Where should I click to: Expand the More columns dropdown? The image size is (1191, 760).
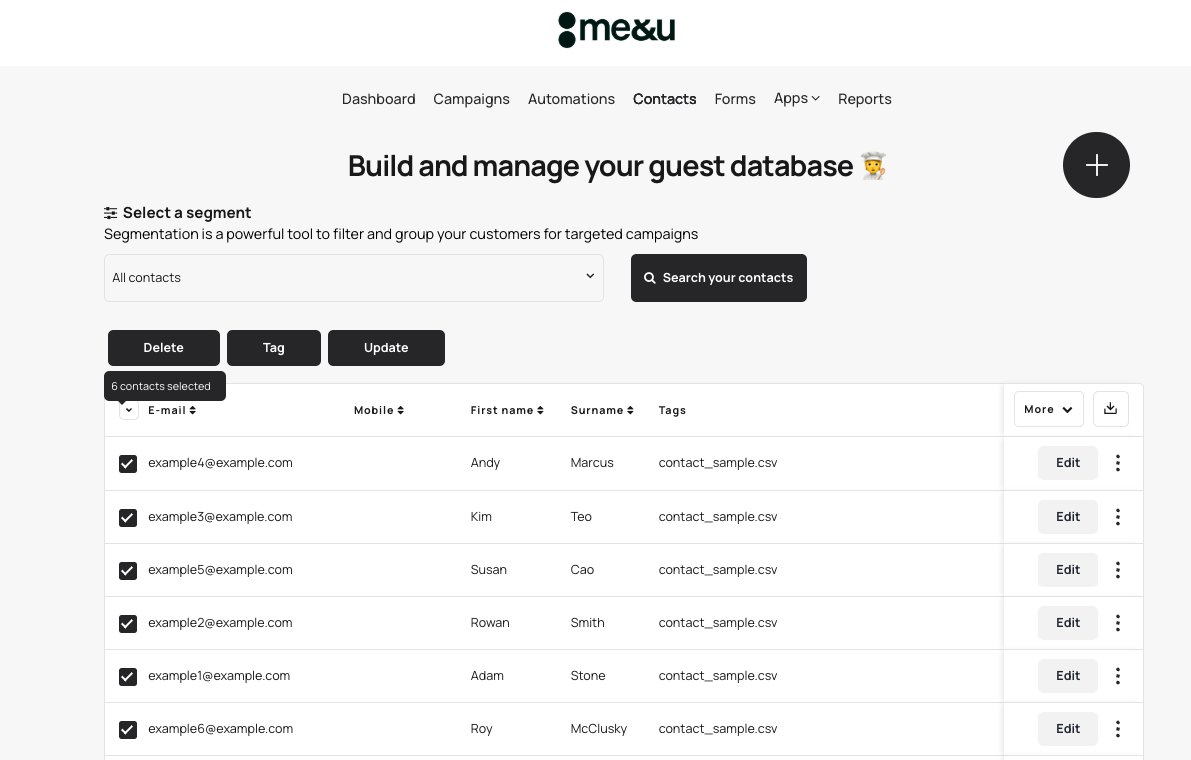click(1048, 409)
